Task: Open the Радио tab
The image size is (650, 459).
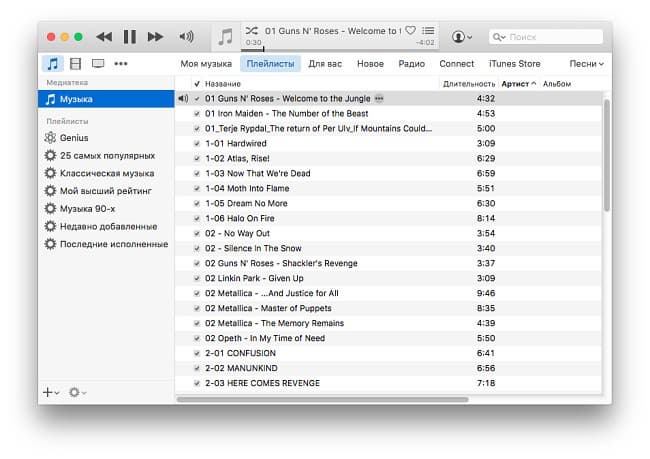Action: 411,64
